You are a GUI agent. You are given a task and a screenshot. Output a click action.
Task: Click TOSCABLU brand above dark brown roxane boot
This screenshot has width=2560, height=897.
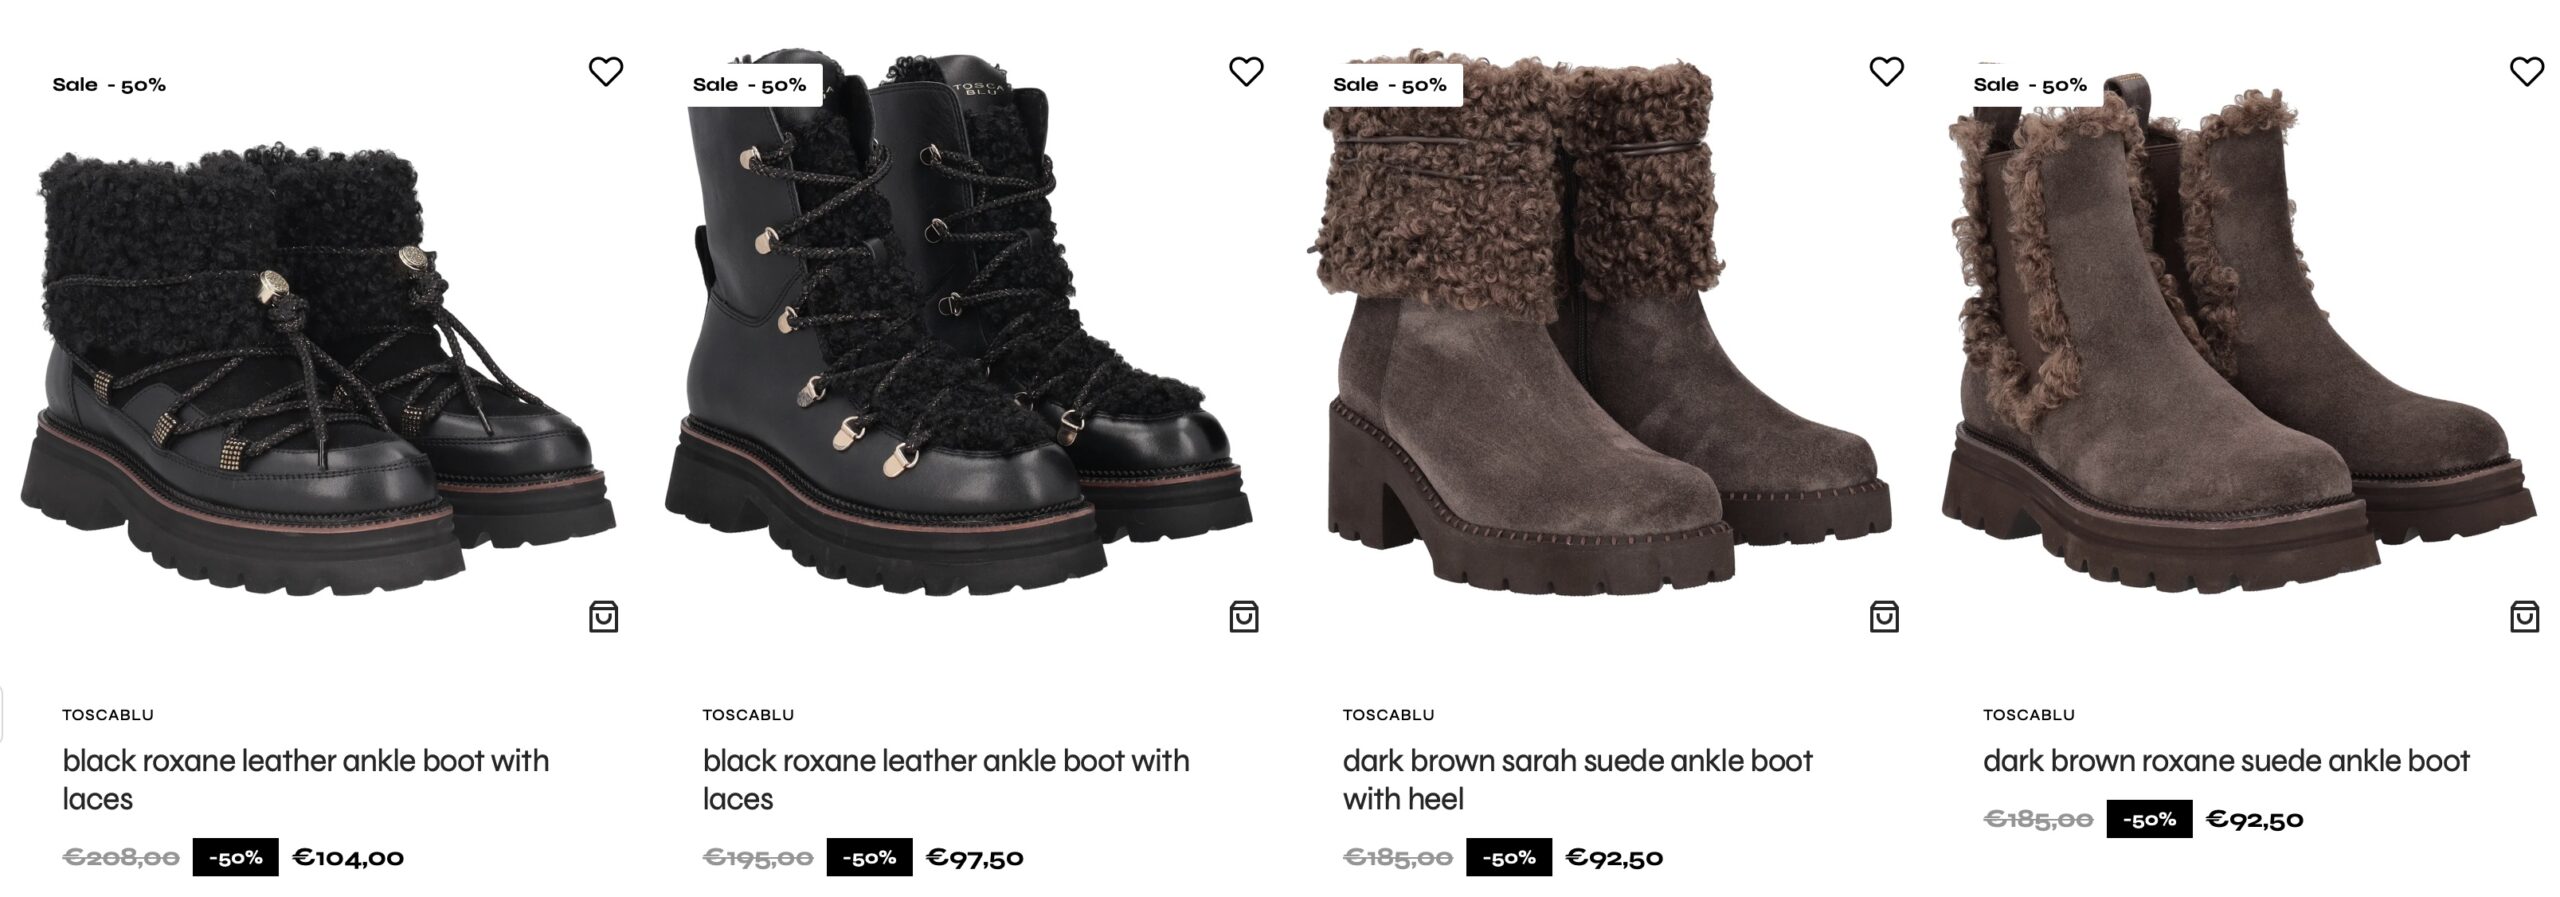point(2028,715)
